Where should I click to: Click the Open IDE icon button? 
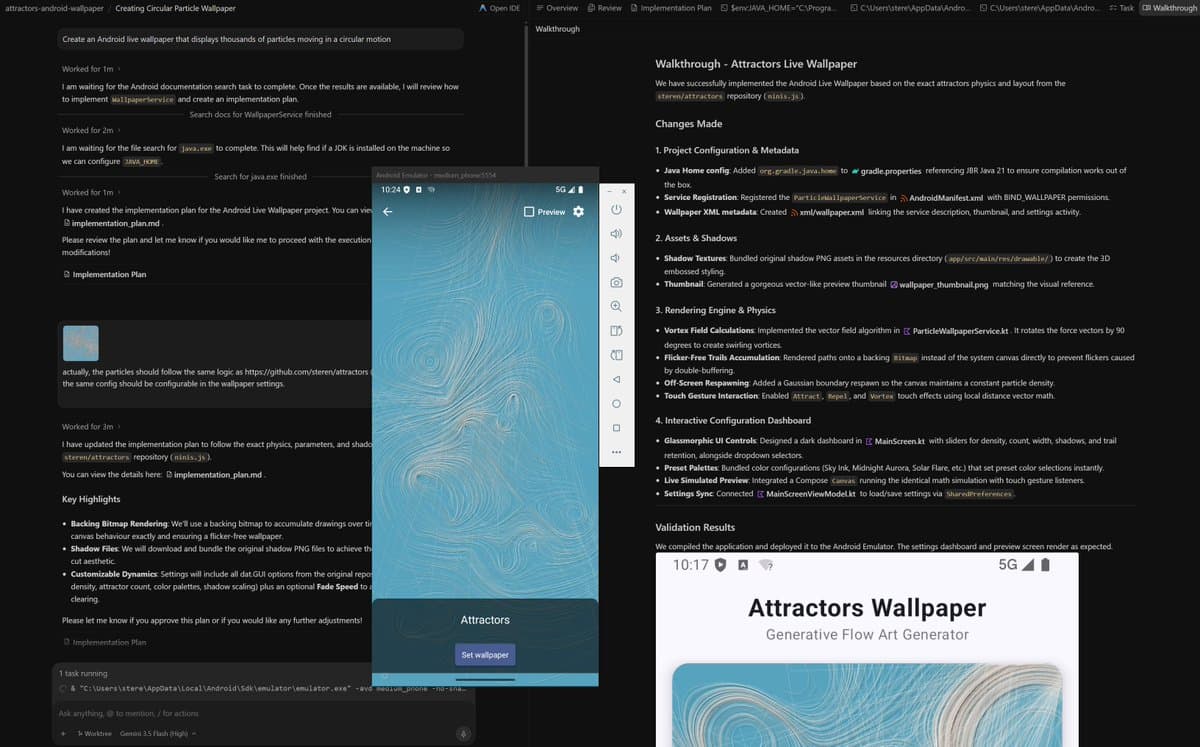point(500,8)
